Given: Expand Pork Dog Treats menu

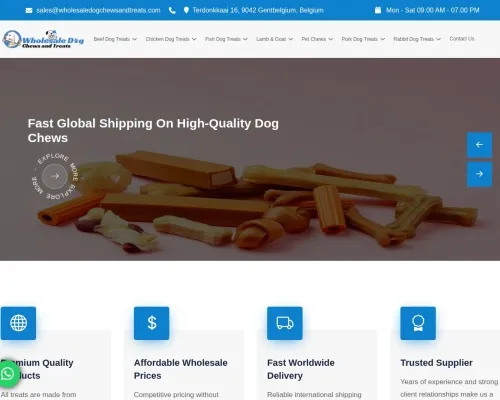Looking at the screenshot, I should pyautogui.click(x=363, y=39).
